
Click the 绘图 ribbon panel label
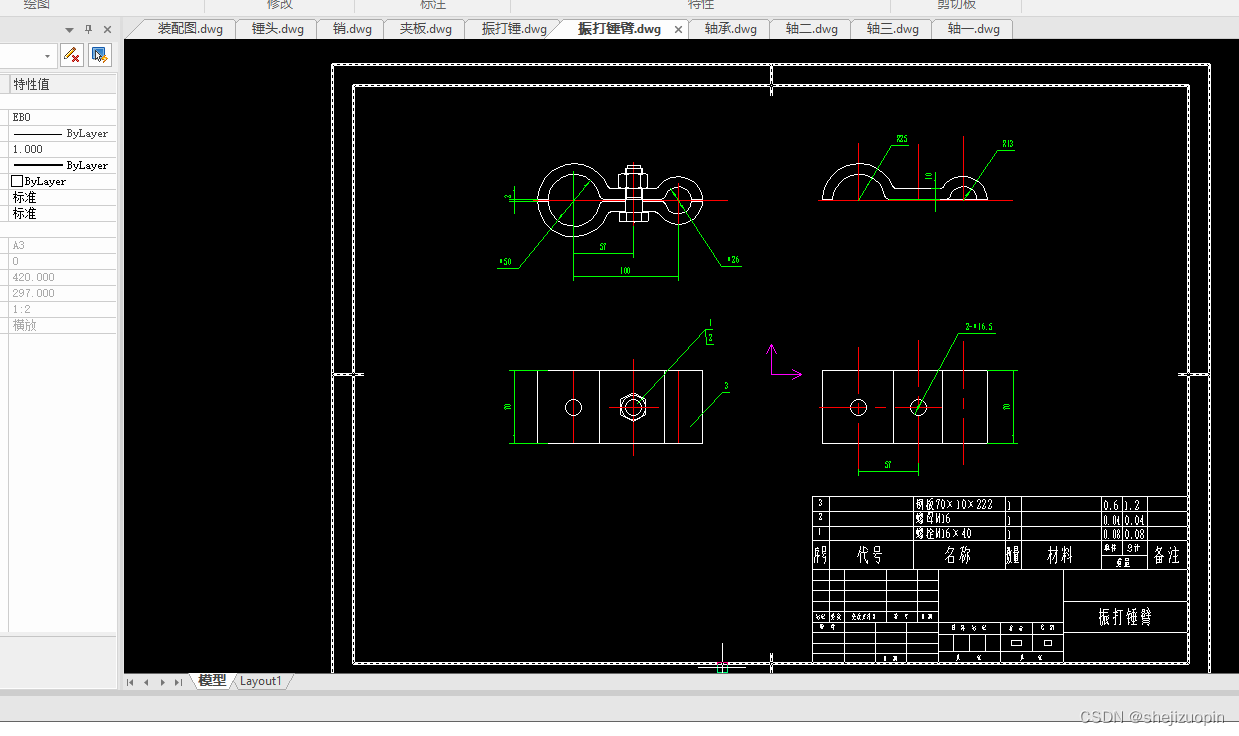(x=36, y=5)
